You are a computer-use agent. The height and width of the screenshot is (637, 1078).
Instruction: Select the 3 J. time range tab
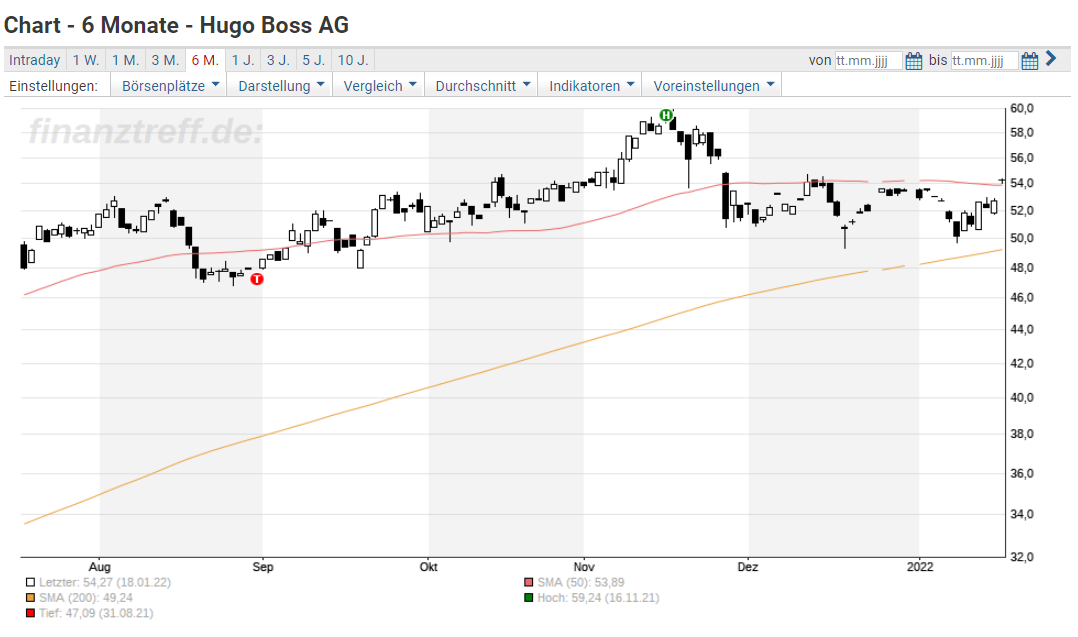pyautogui.click(x=278, y=60)
